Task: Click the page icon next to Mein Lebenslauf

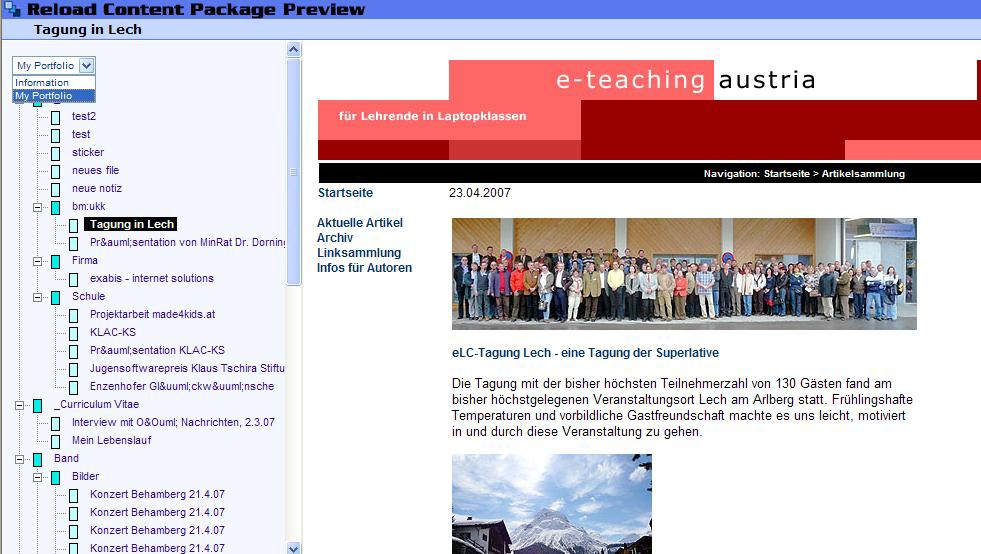Action: click(56, 441)
